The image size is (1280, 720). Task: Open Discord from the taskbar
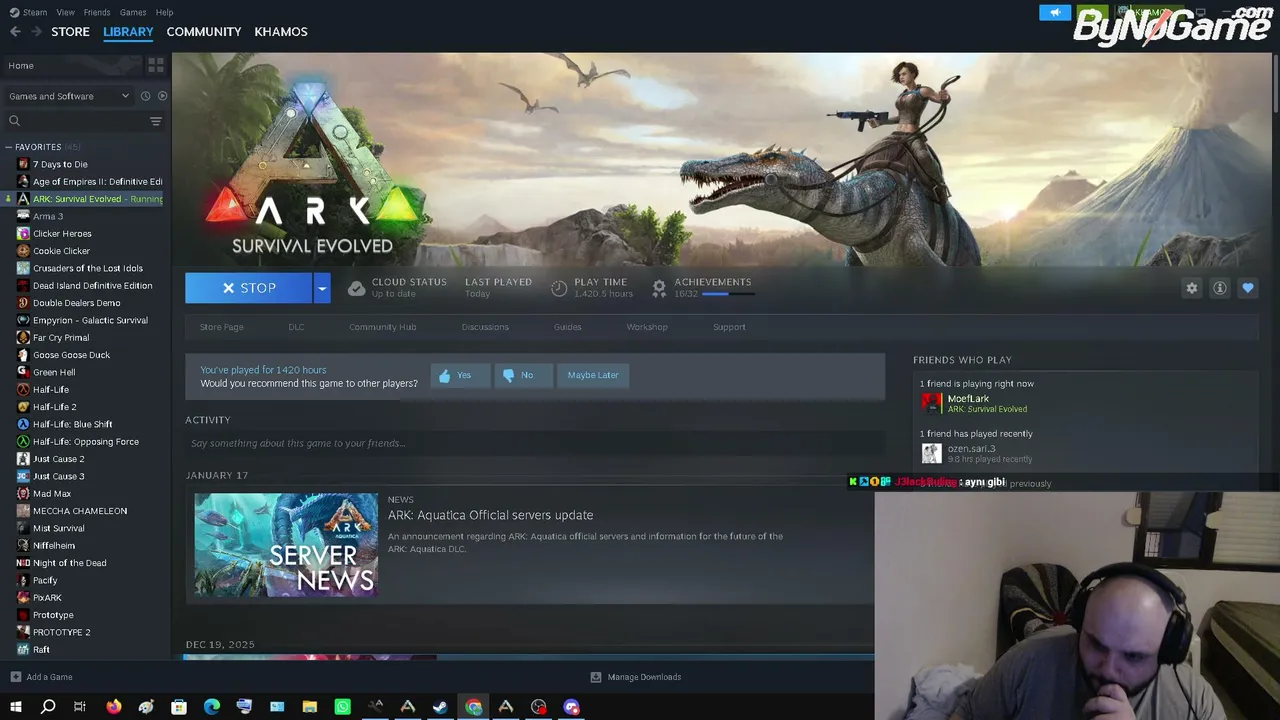[x=571, y=707]
